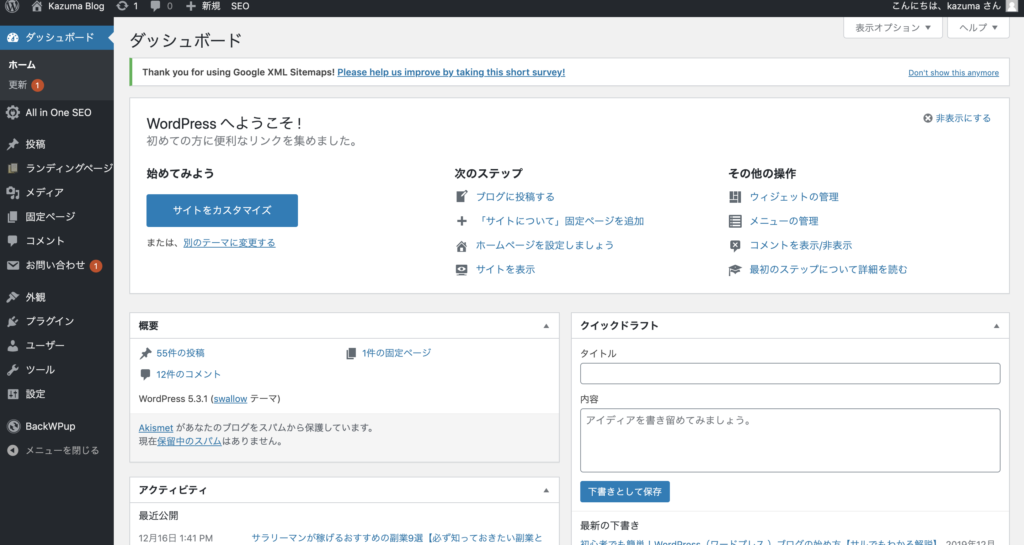
Task: Open the 新規 menu in admin bar
Action: pyautogui.click(x=203, y=7)
